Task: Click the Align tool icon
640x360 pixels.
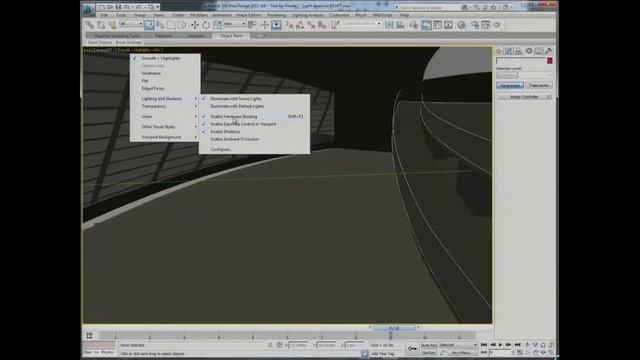Action: point(400,25)
